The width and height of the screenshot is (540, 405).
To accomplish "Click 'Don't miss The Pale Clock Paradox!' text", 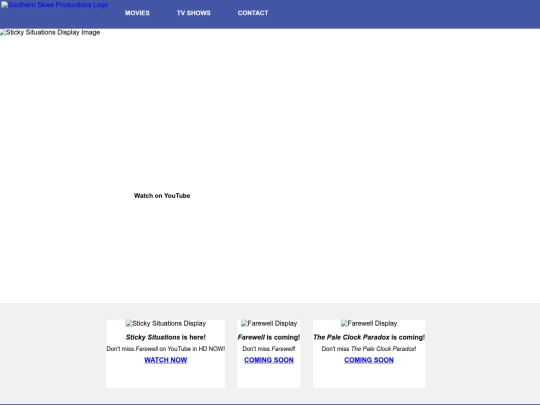I will [x=369, y=349].
